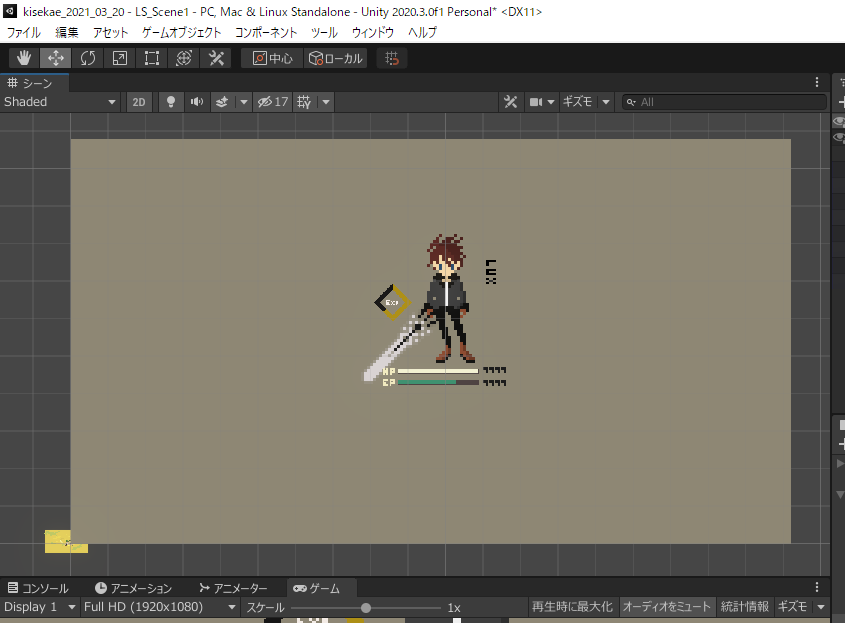Image resolution: width=845 pixels, height=623 pixels.
Task: Expand camera settings dropdown arrow
Action: (x=551, y=102)
